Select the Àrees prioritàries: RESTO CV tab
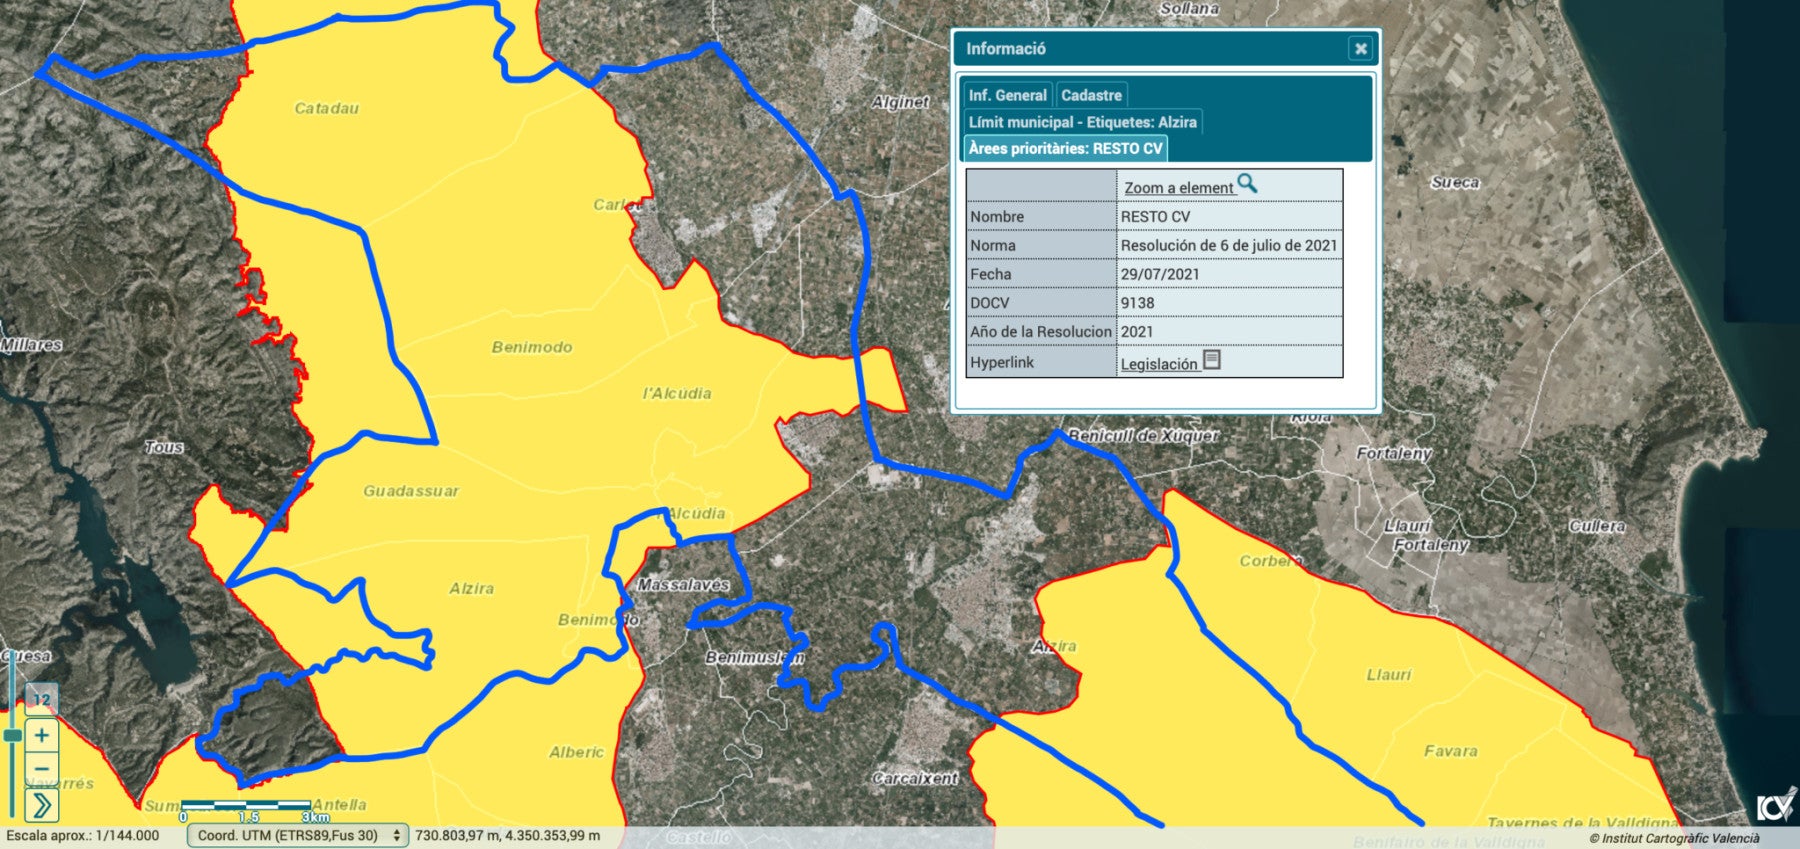The image size is (1800, 849). pos(1065,148)
